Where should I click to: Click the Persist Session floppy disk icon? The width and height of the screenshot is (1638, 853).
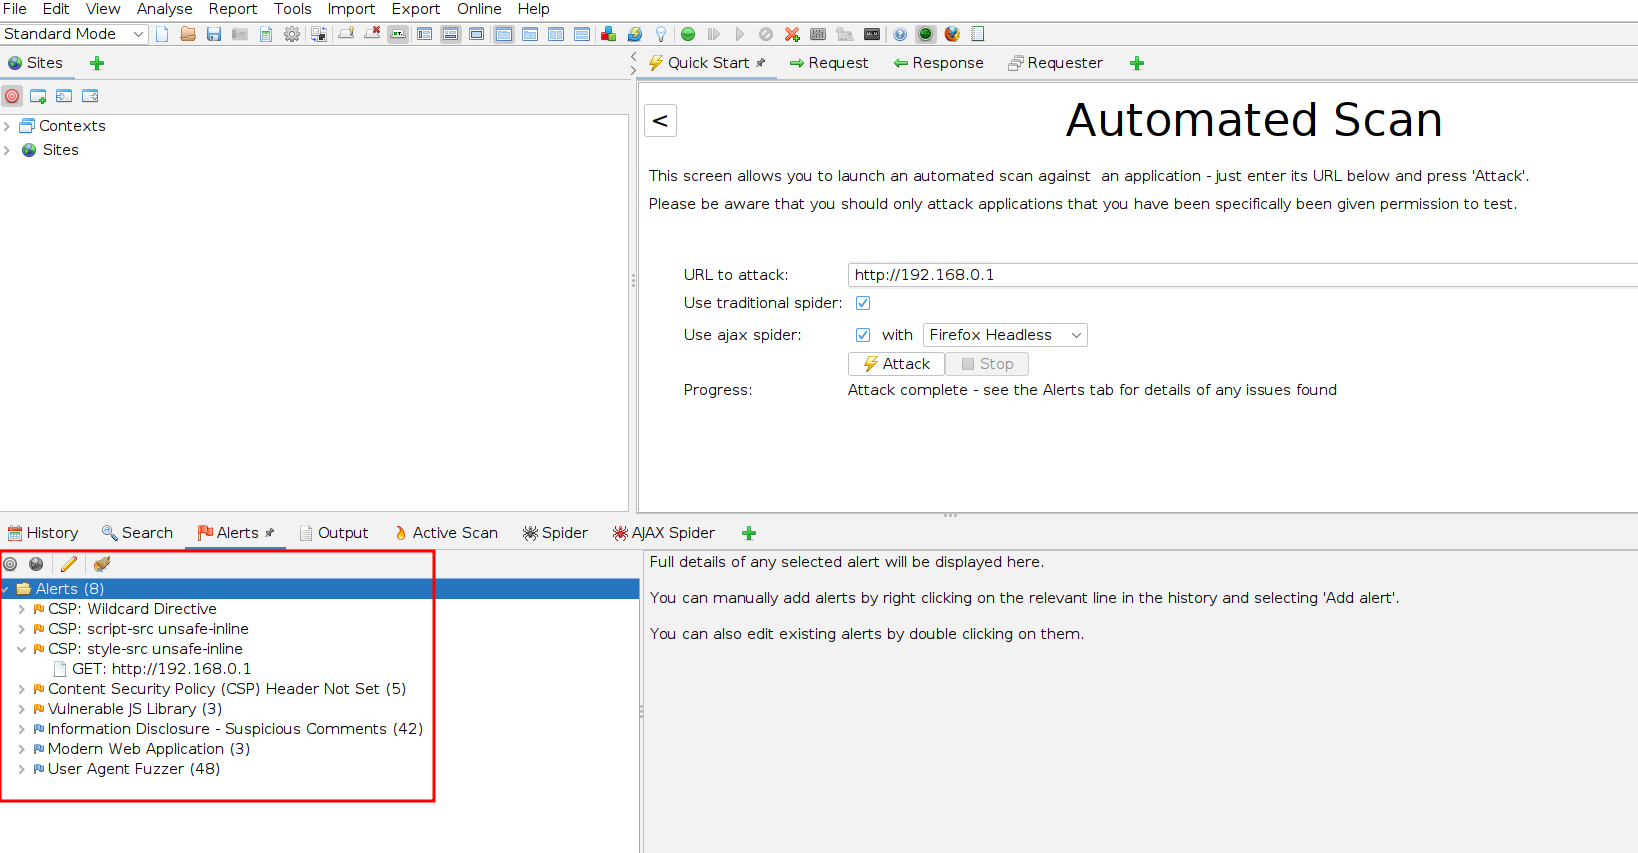tap(214, 34)
